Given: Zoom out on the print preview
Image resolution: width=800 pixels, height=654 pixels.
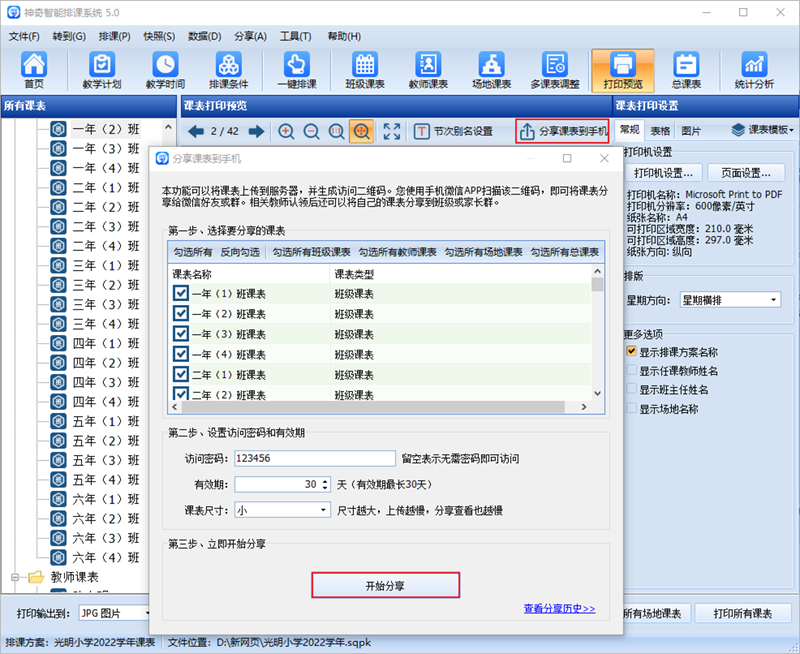Looking at the screenshot, I should (x=311, y=132).
